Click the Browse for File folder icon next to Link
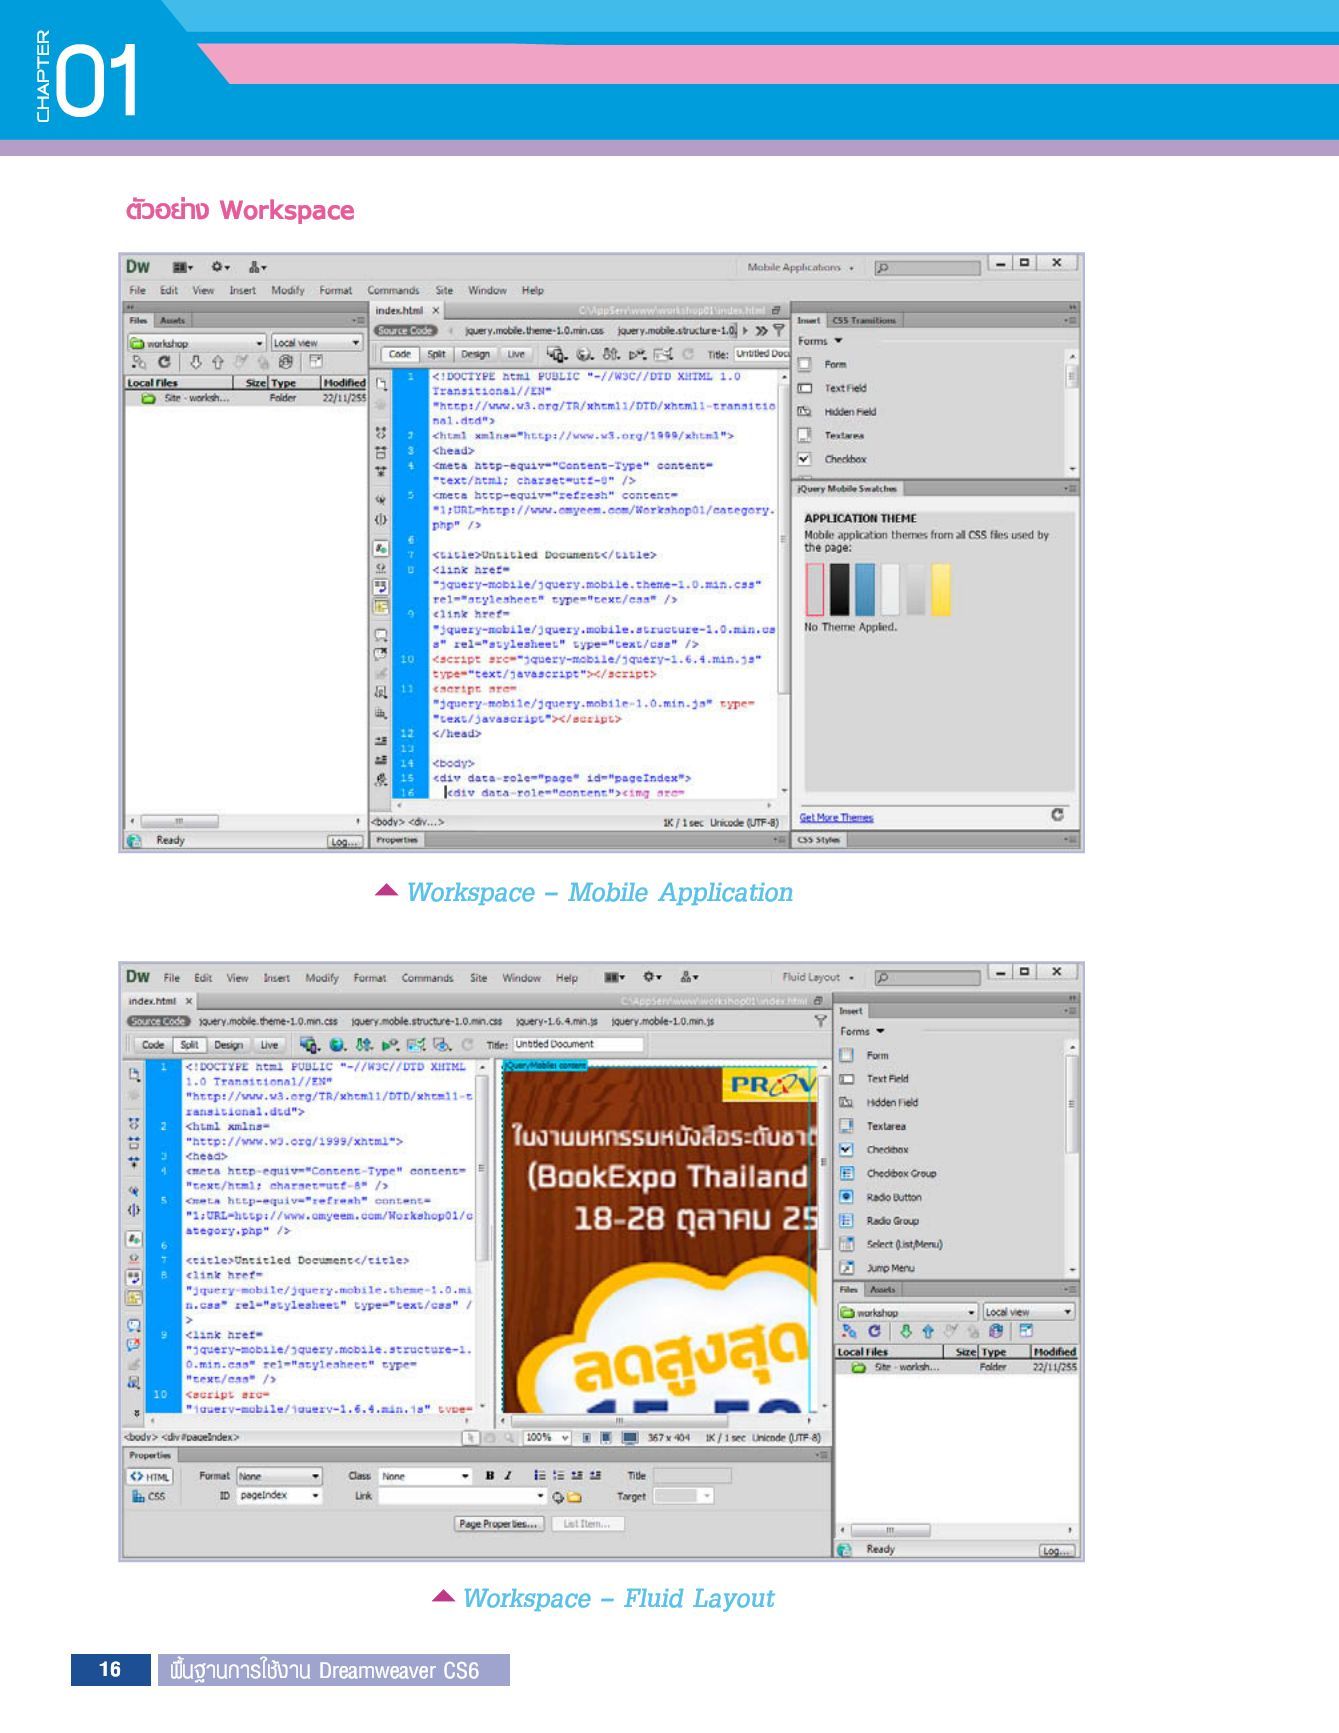This screenshot has height=1733, width=1339. point(574,1497)
